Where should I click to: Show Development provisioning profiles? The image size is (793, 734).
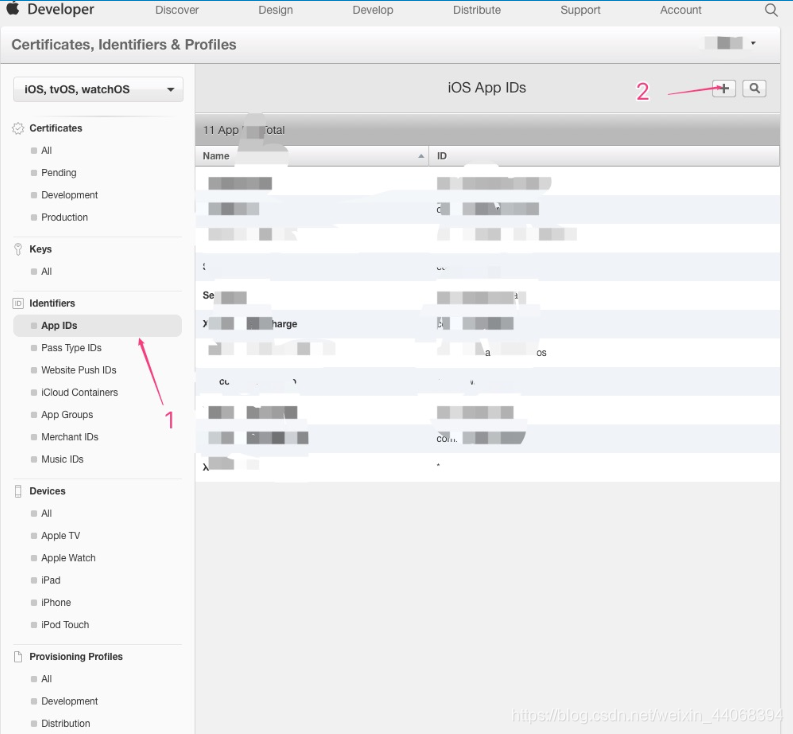(x=69, y=701)
